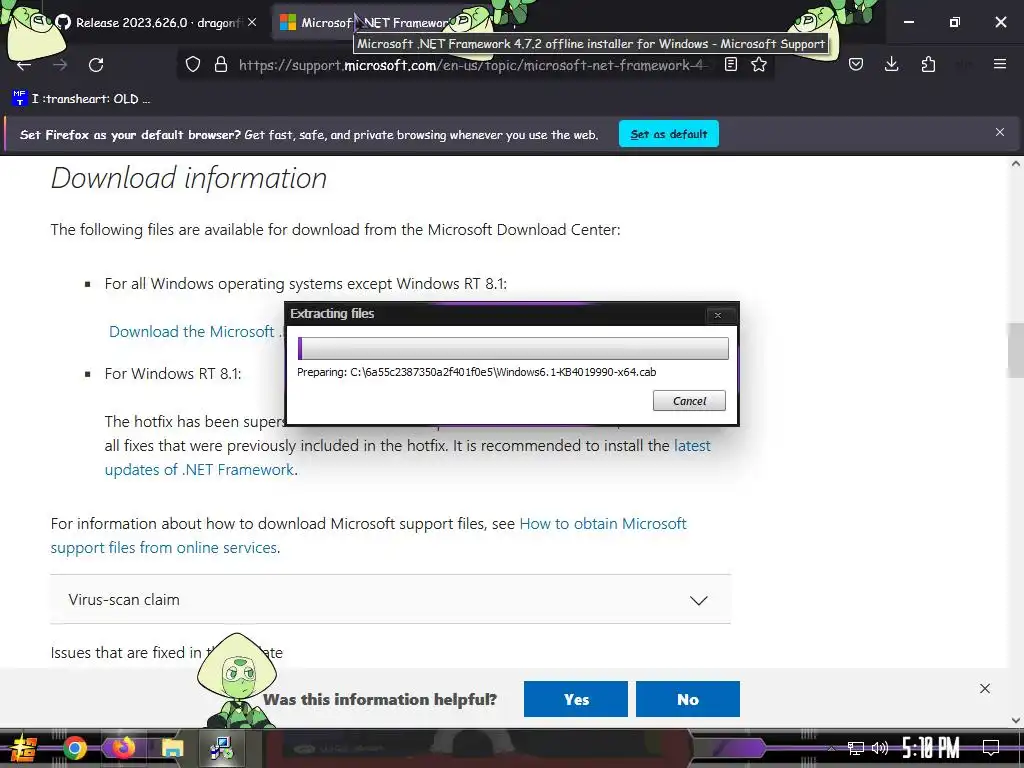Image resolution: width=1024 pixels, height=768 pixels.
Task: Open tracking protection shield icon
Action: [193, 65]
